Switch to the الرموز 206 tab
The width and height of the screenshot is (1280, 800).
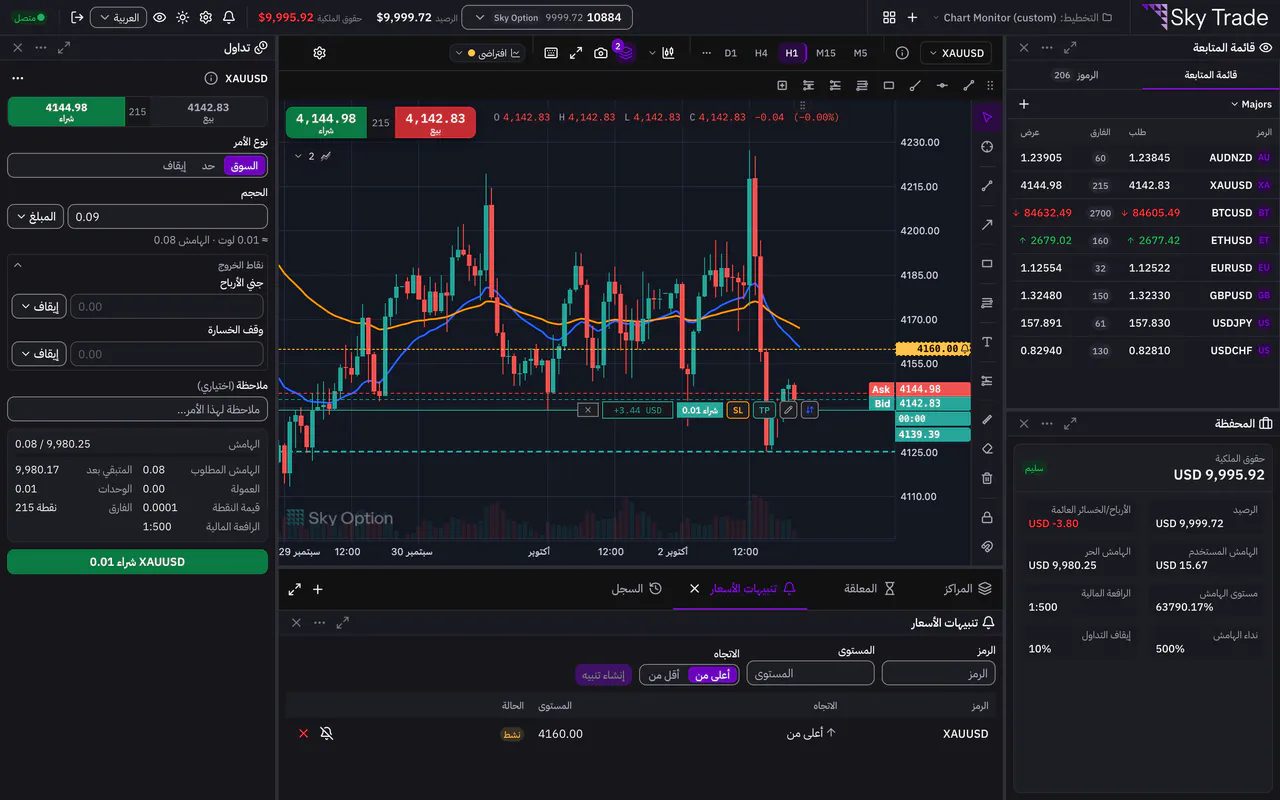click(1075, 75)
